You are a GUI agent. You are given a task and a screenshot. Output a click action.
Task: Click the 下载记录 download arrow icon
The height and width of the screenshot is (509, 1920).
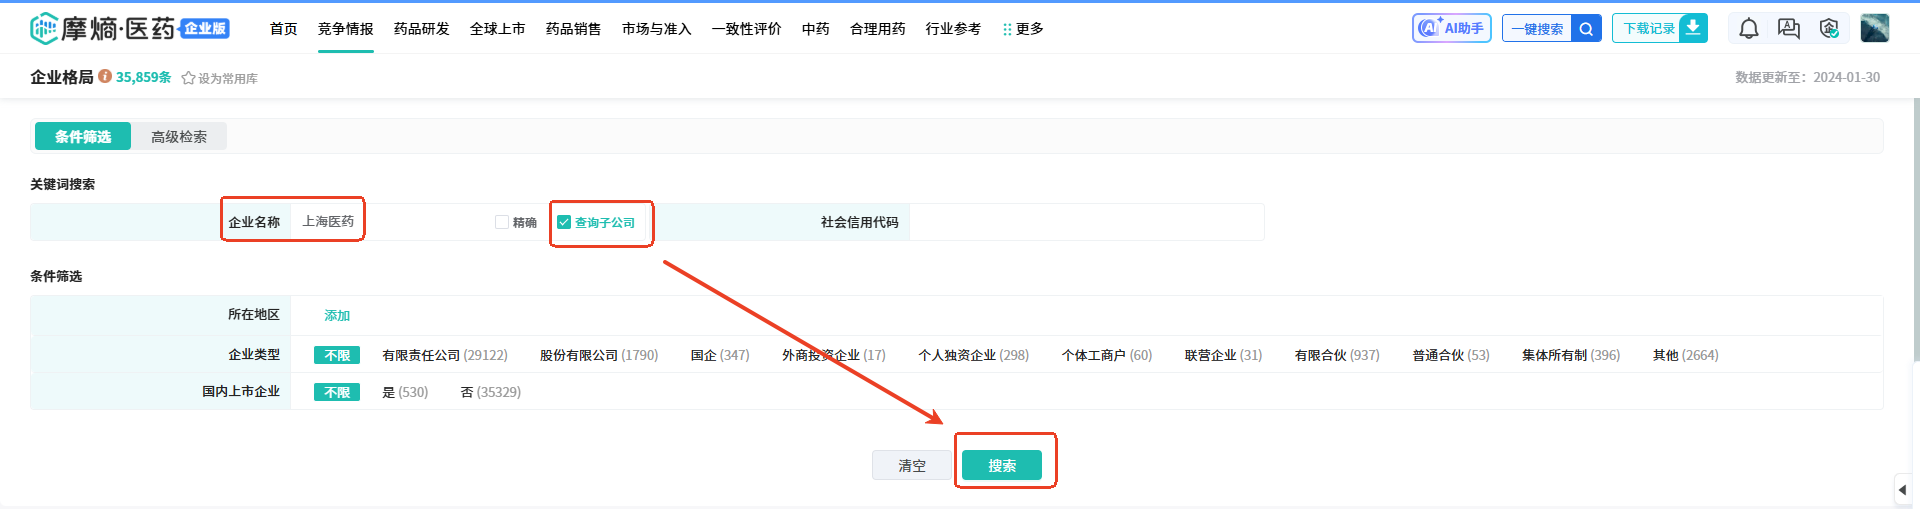(x=1693, y=28)
